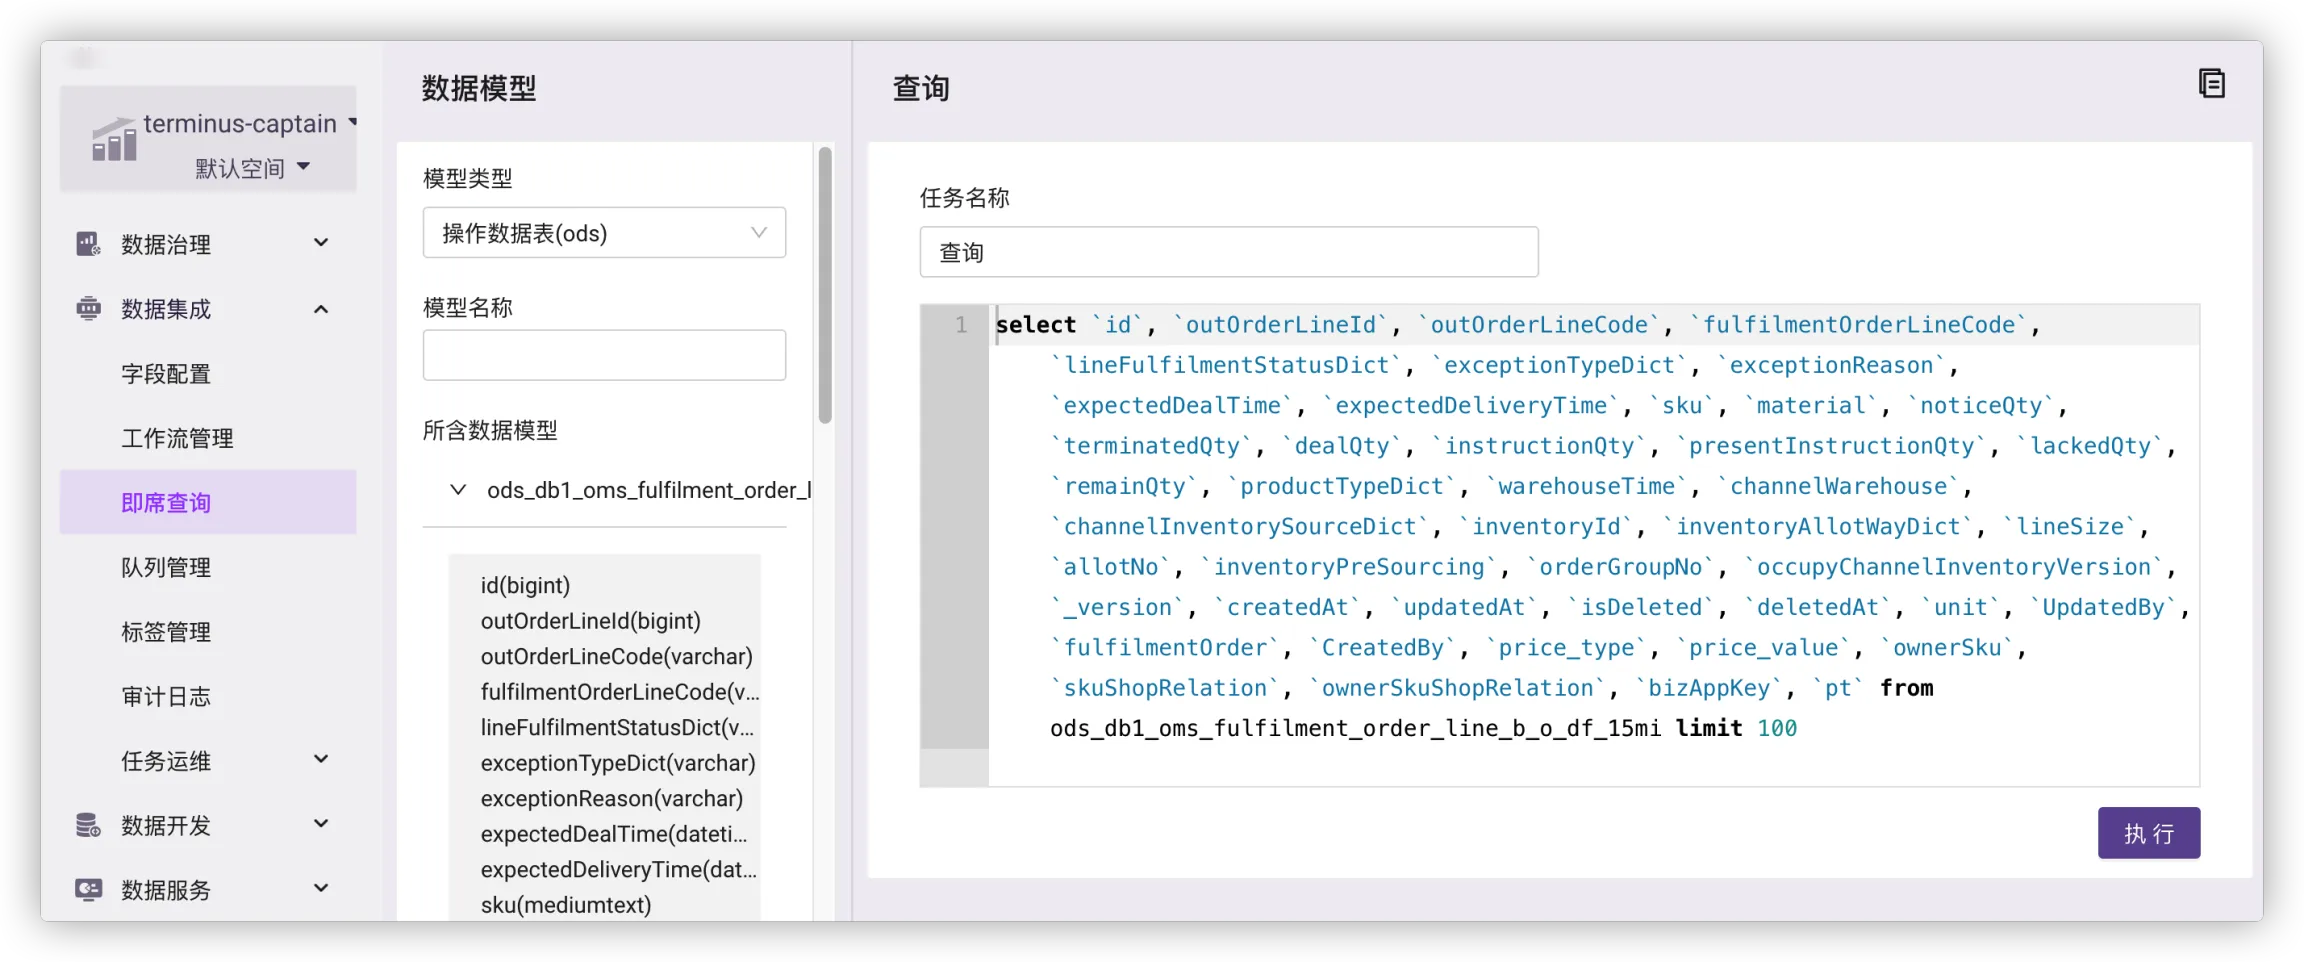This screenshot has height=962, width=2304.
Task: Open the 字段配置 menu item
Action: [x=166, y=374]
